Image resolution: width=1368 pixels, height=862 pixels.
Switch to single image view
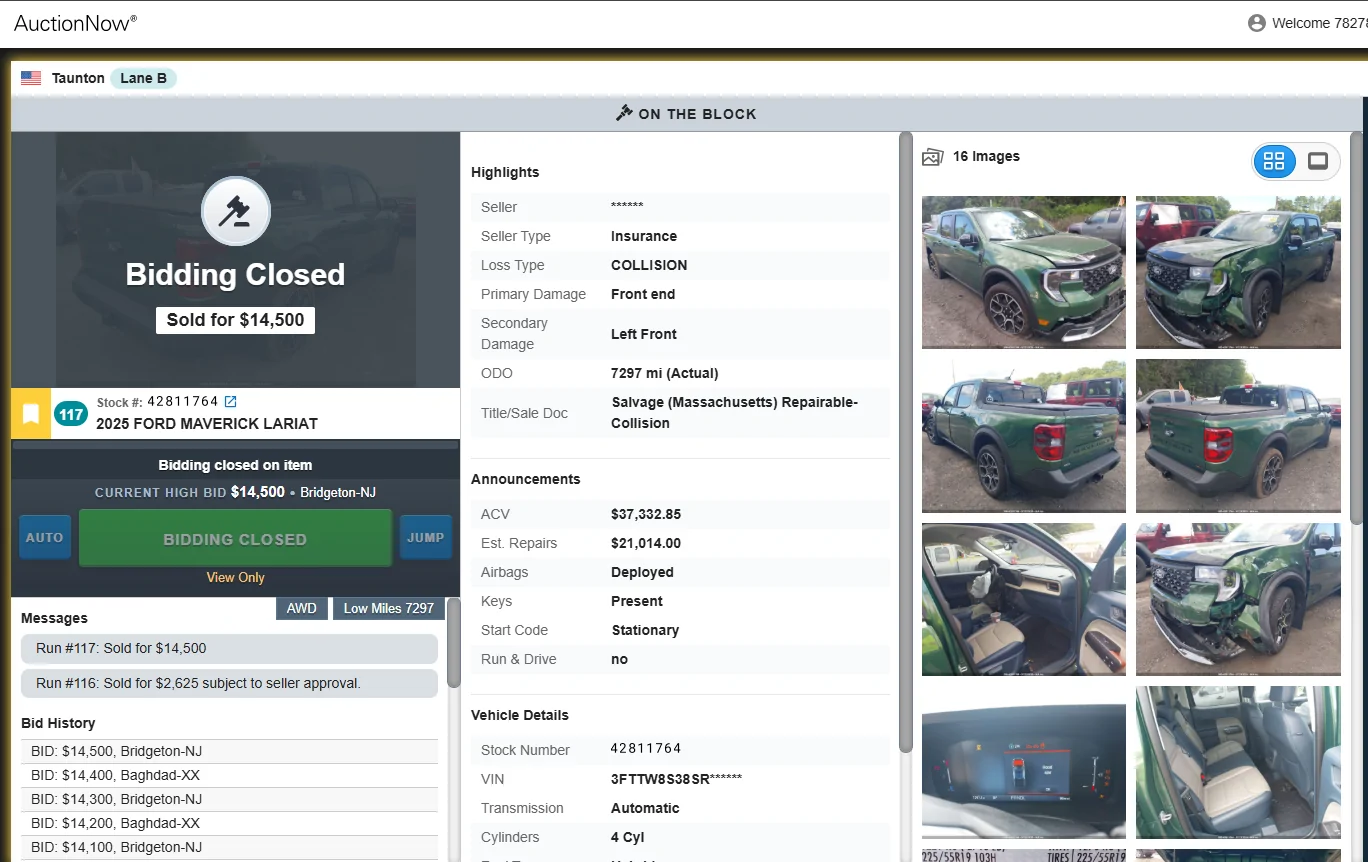[x=1318, y=161]
